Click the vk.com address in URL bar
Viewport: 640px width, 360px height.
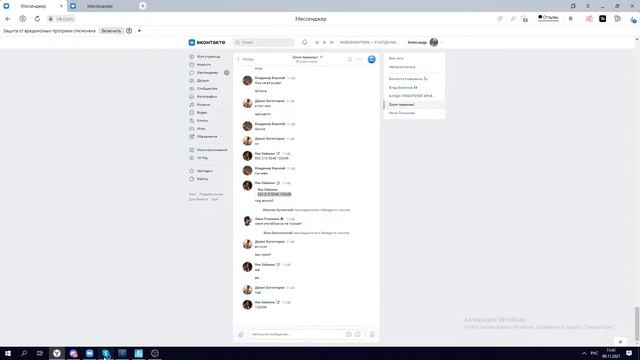click(x=65, y=19)
